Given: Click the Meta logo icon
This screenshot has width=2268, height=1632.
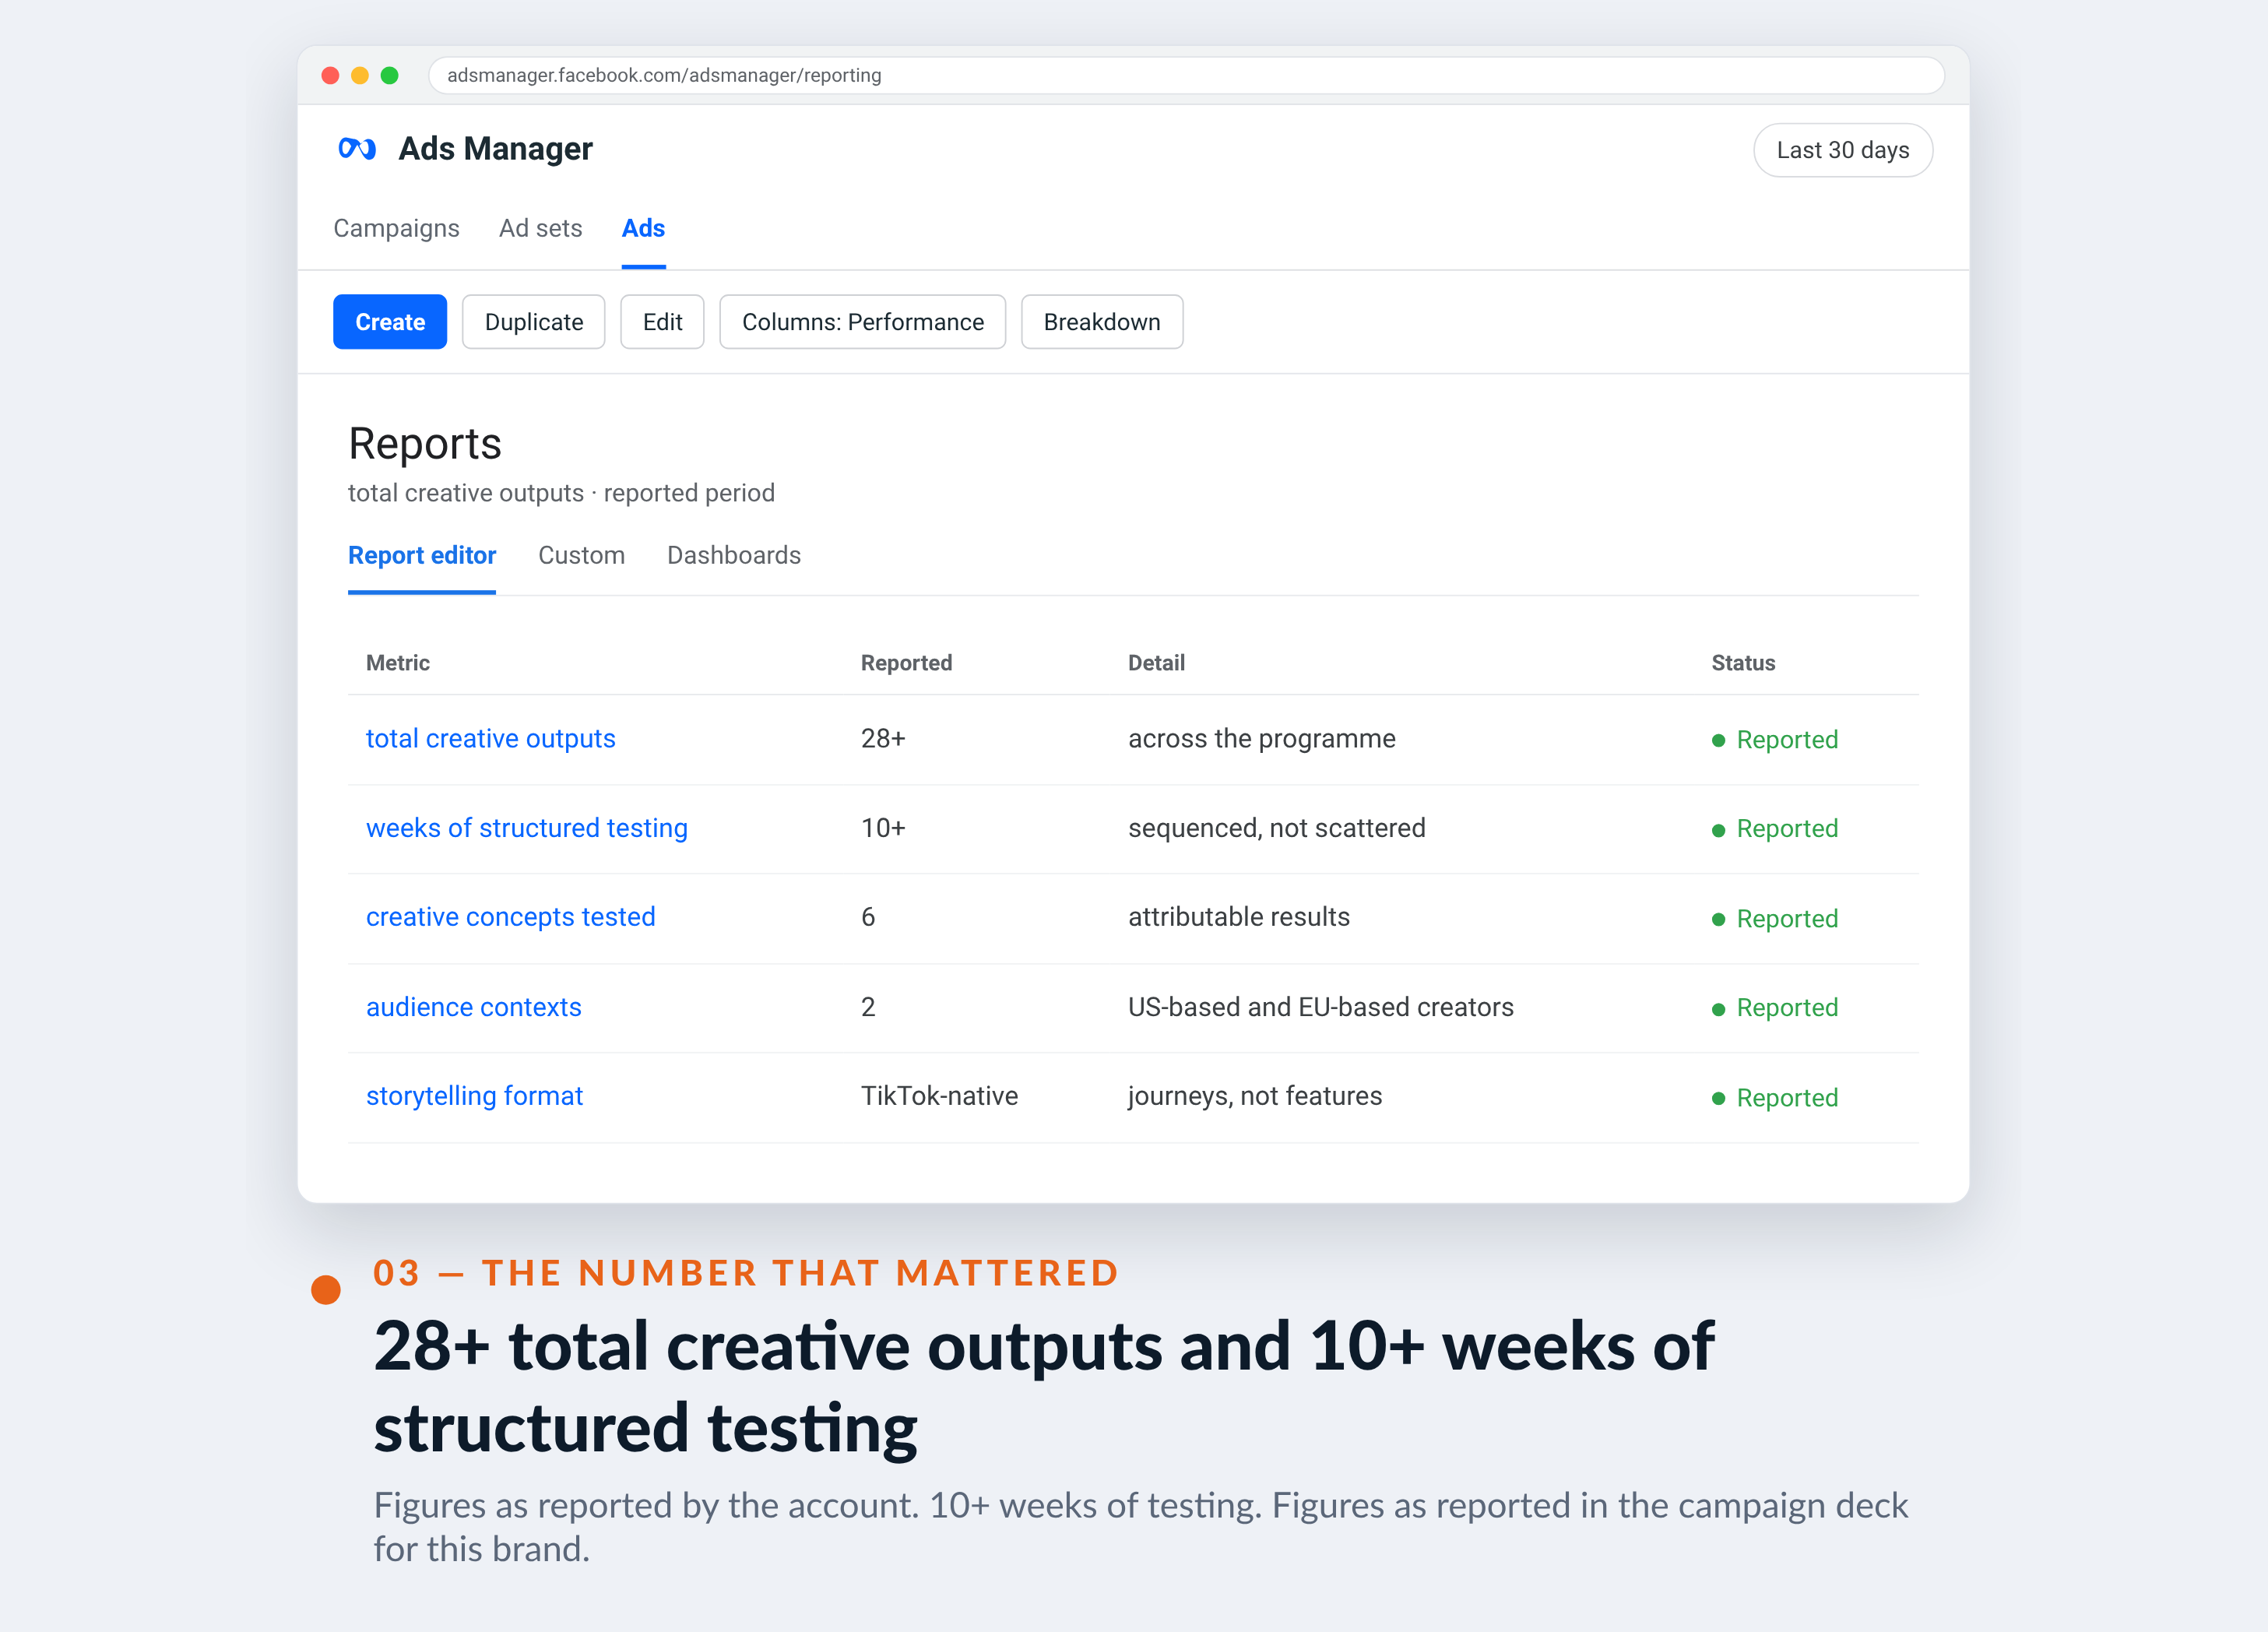Looking at the screenshot, I should click(357, 149).
